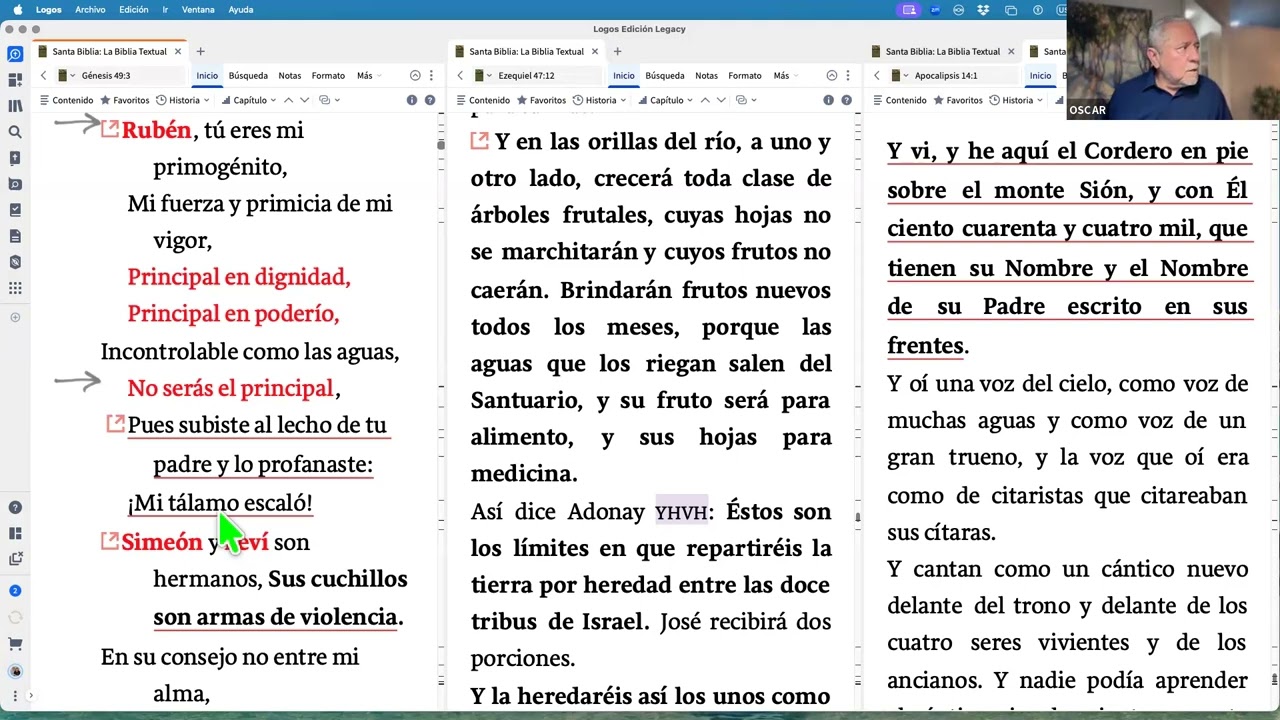Image resolution: width=1280 pixels, height=720 pixels.
Task: Open the help question icon in sidebar bottom
Action: (x=15, y=508)
